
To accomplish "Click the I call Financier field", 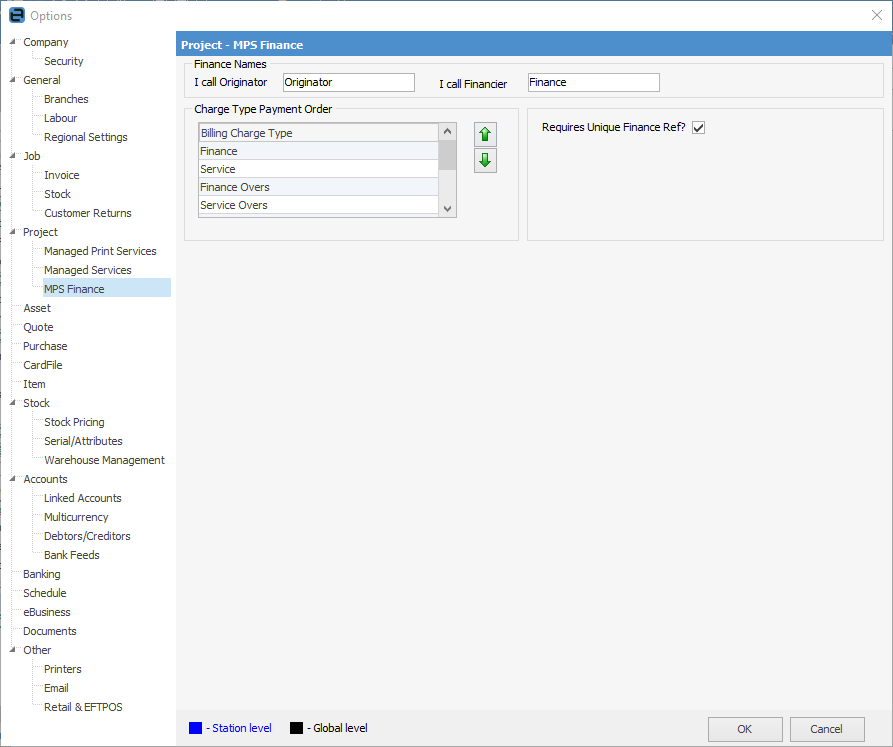I will point(593,82).
